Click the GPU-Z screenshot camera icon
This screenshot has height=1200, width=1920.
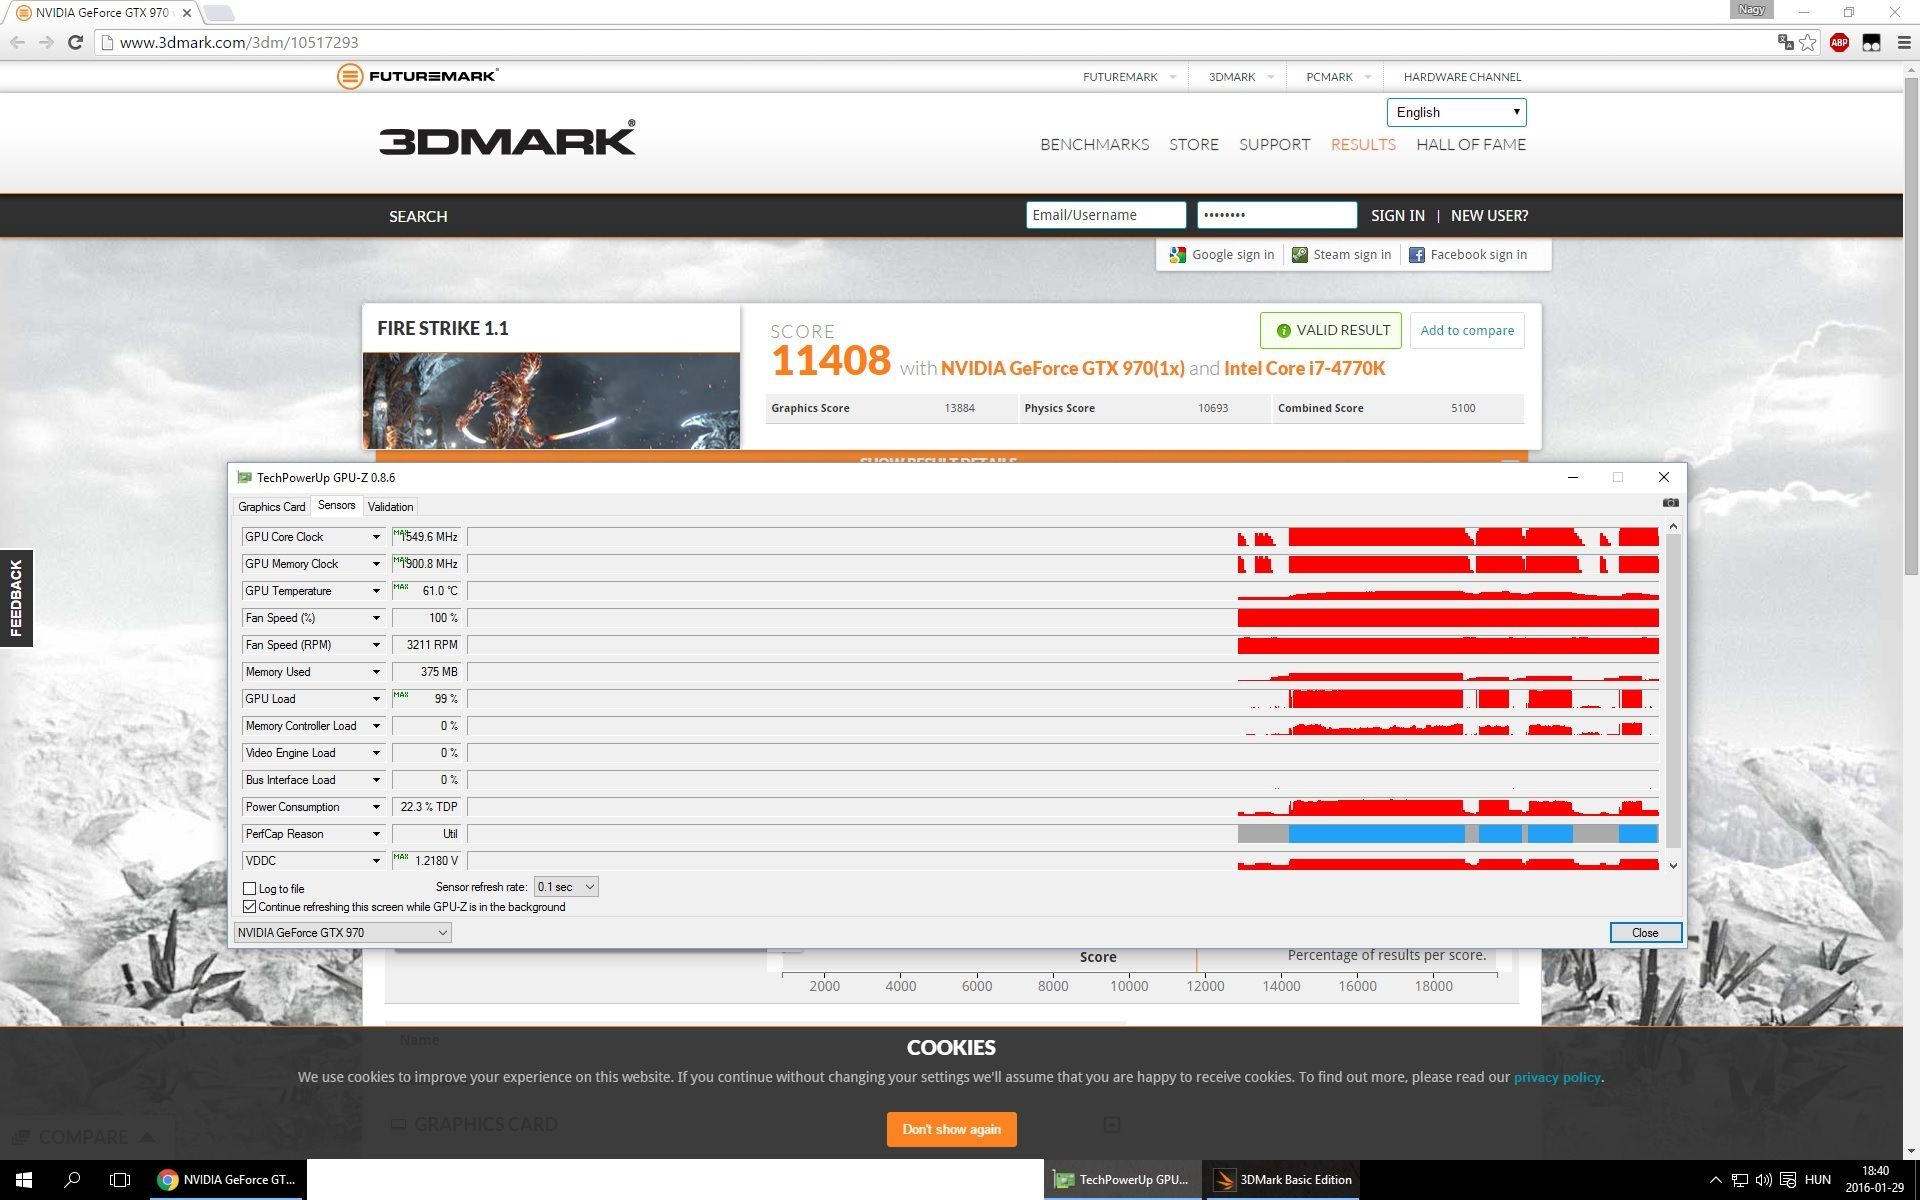pos(1670,503)
